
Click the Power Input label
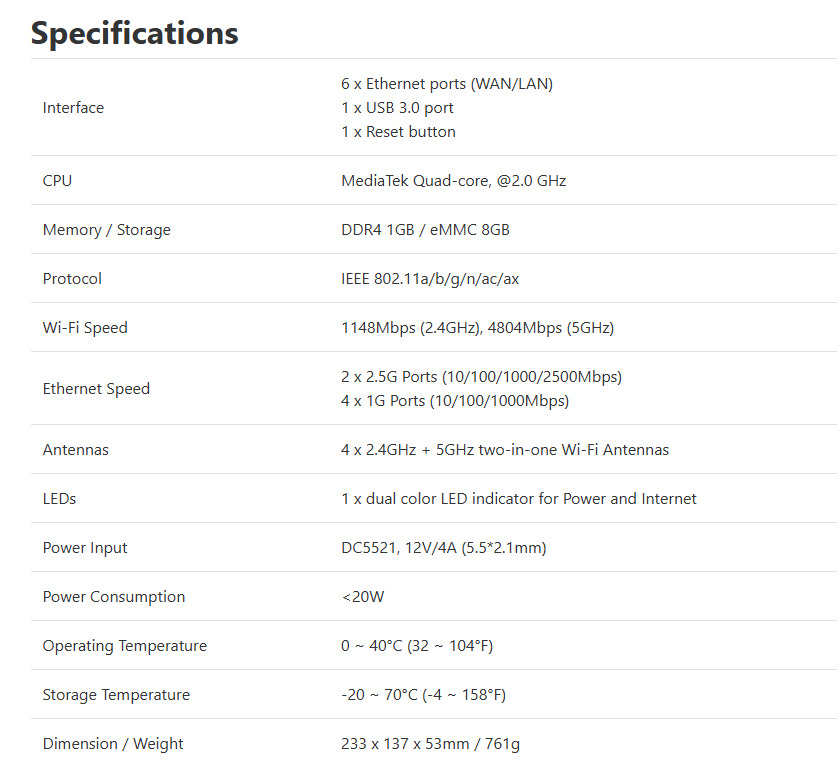(85, 548)
